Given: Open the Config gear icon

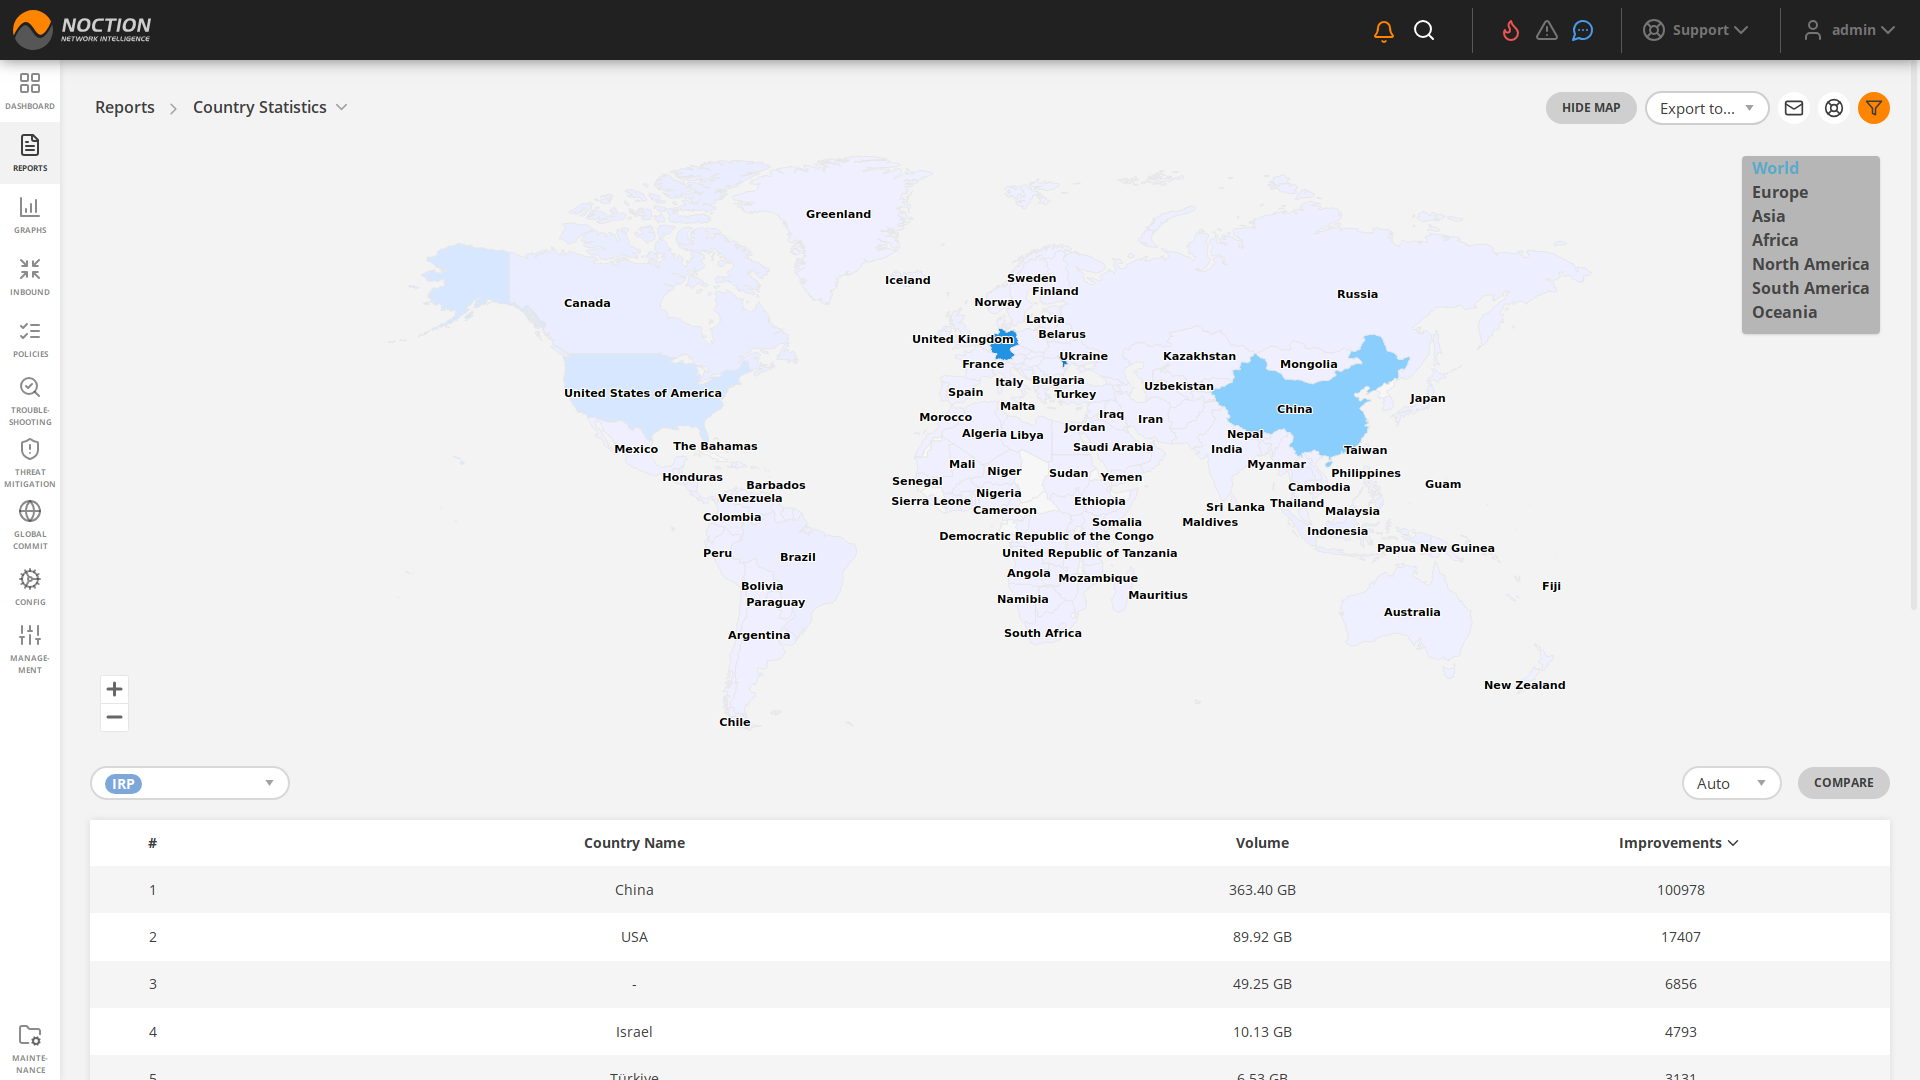Looking at the screenshot, I should (30, 578).
